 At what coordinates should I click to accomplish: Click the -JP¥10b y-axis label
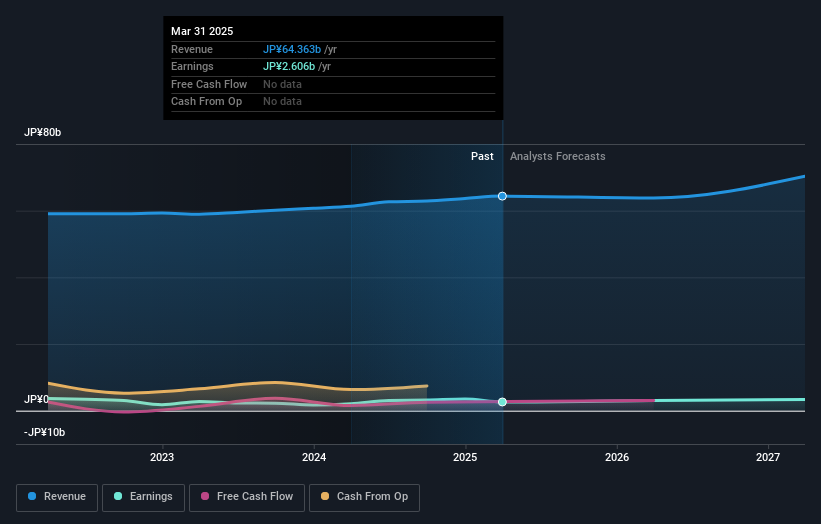tap(45, 432)
